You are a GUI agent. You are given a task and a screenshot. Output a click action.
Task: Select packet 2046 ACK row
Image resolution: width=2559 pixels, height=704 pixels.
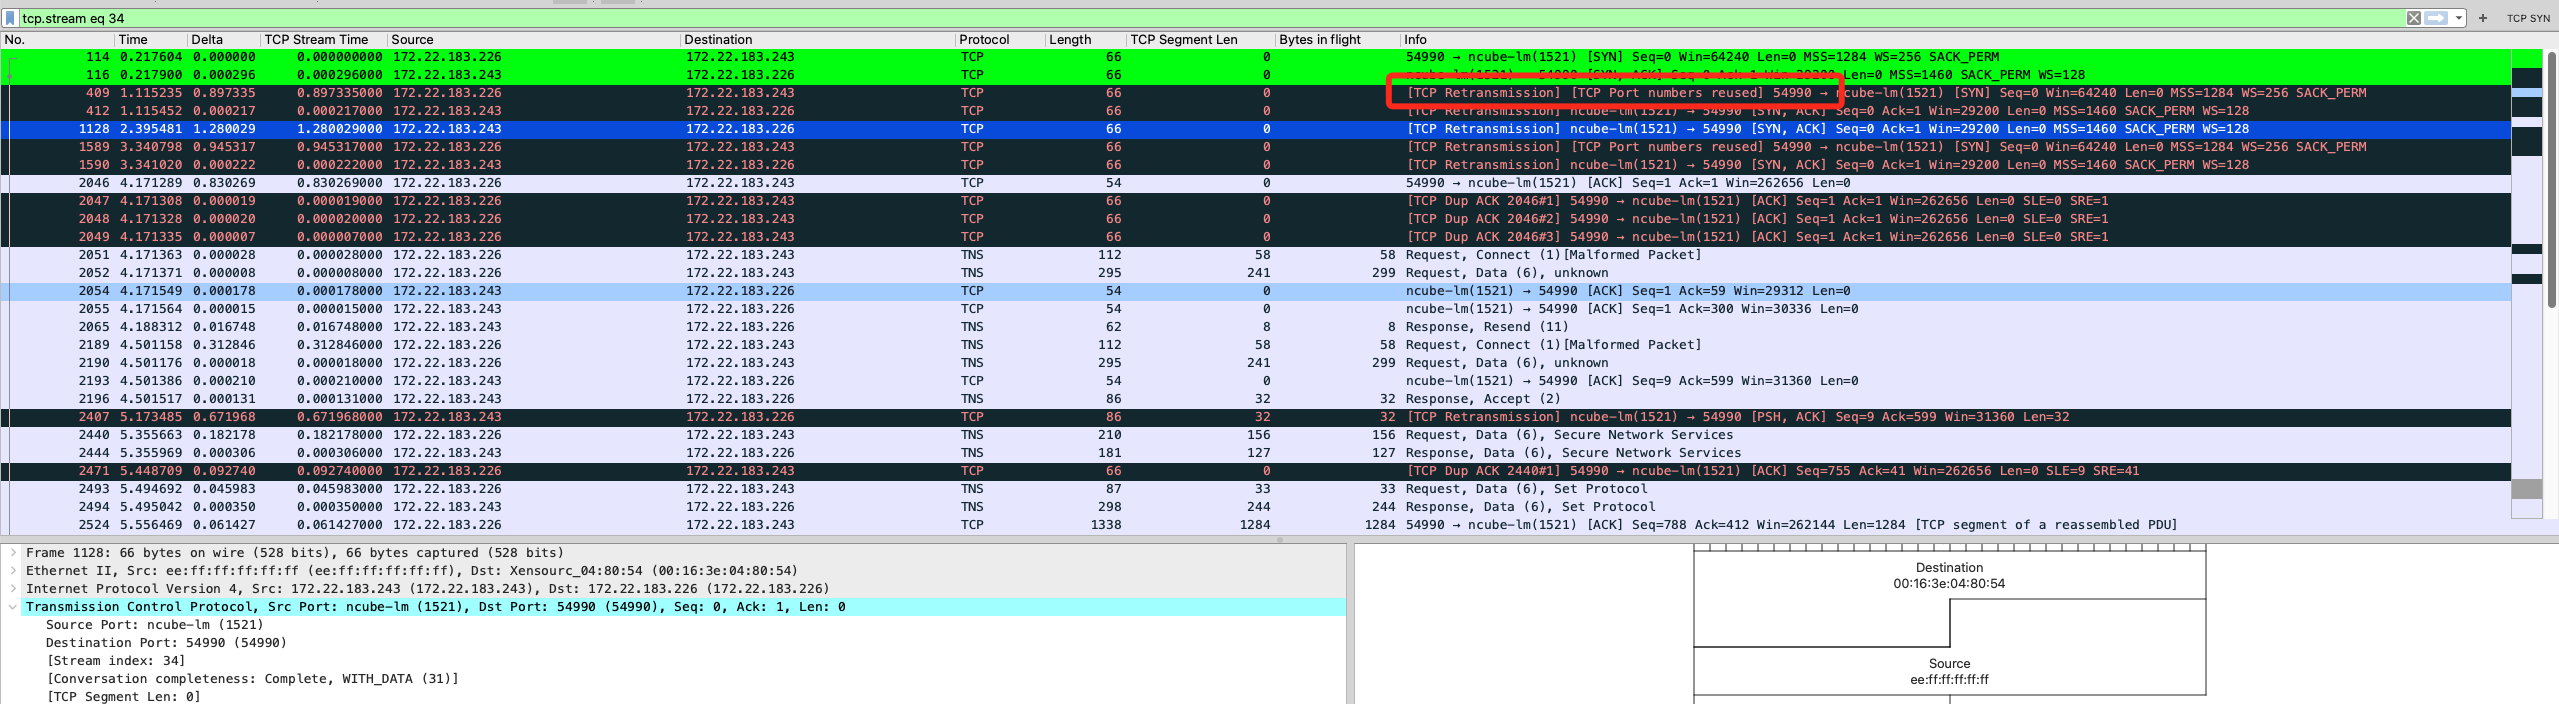[x=1255, y=183]
